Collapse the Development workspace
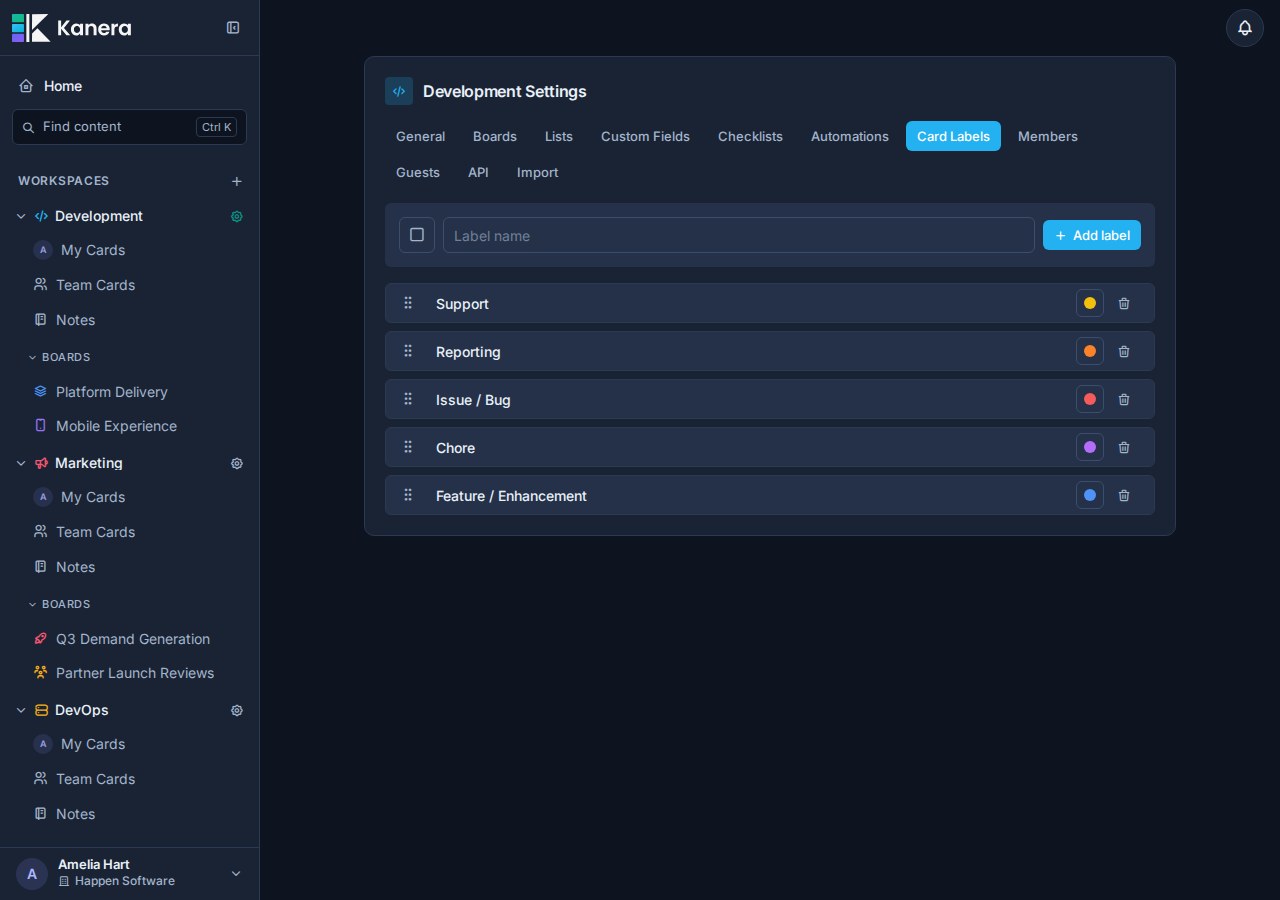Viewport: 1280px width, 900px height. [x=21, y=216]
